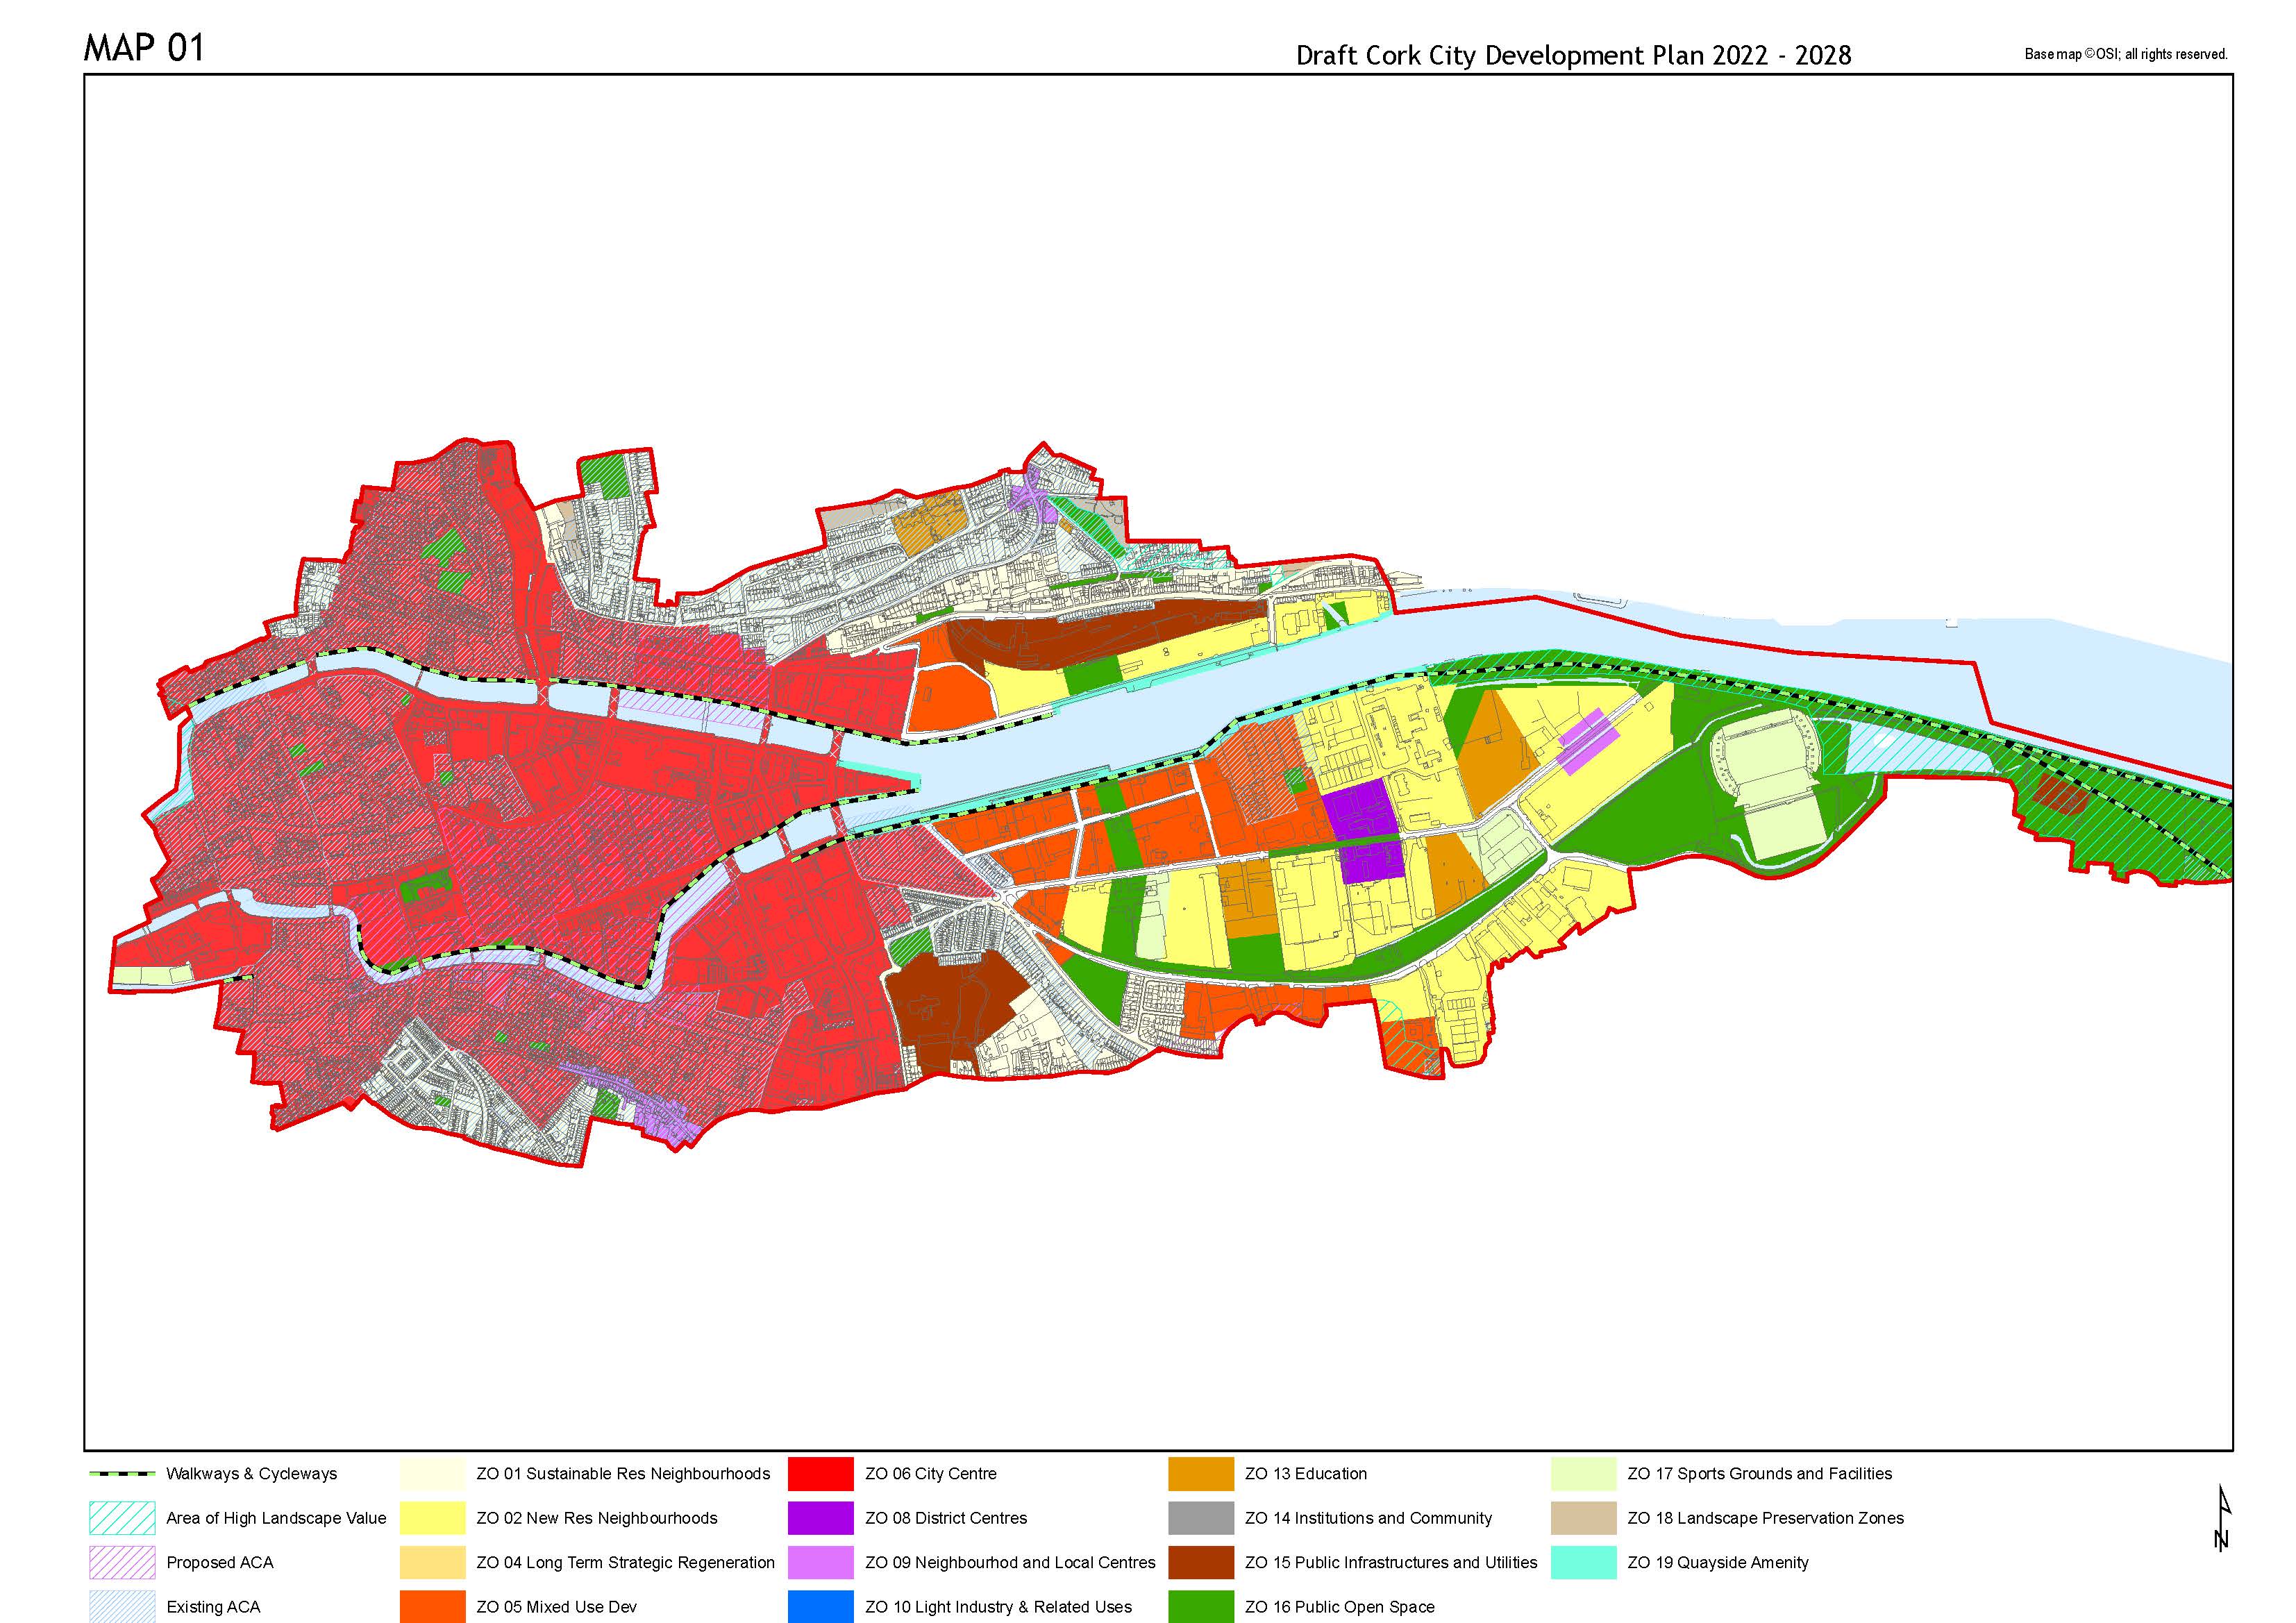Click the Area of High Landscape Value hatch symbol

tap(122, 1518)
